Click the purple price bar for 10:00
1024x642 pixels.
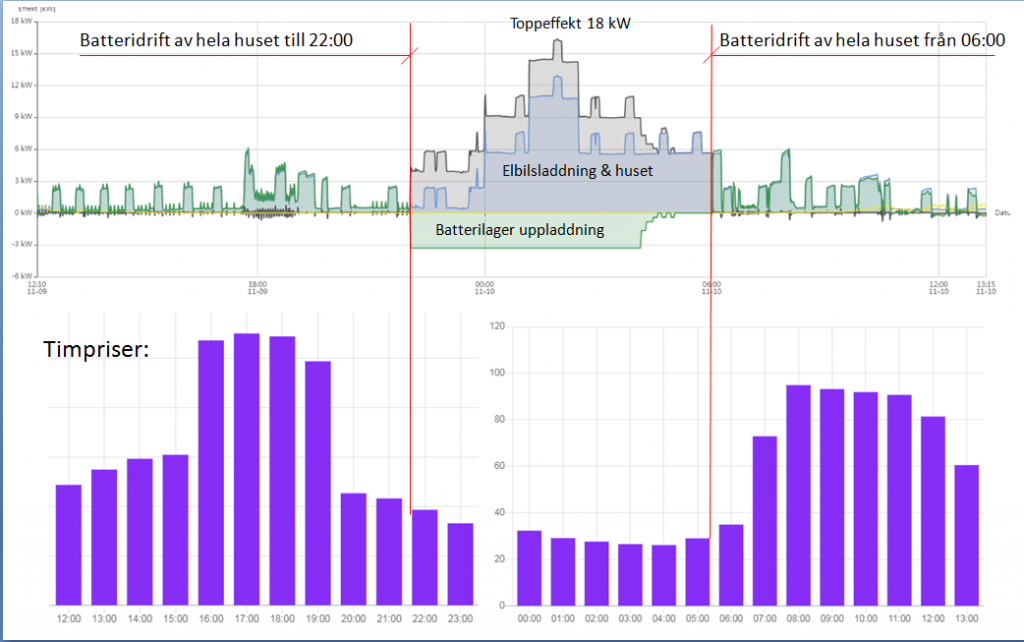tap(866, 499)
